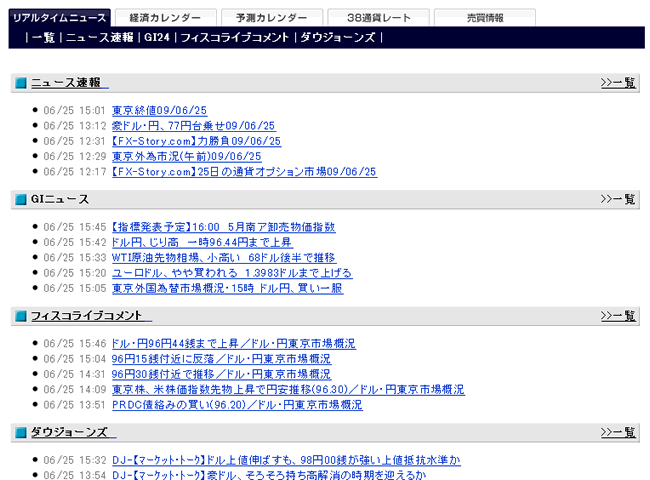The image size is (650, 480).
Task: Open >>一覧 for the フィスコライブコメント section
Action: tap(618, 316)
